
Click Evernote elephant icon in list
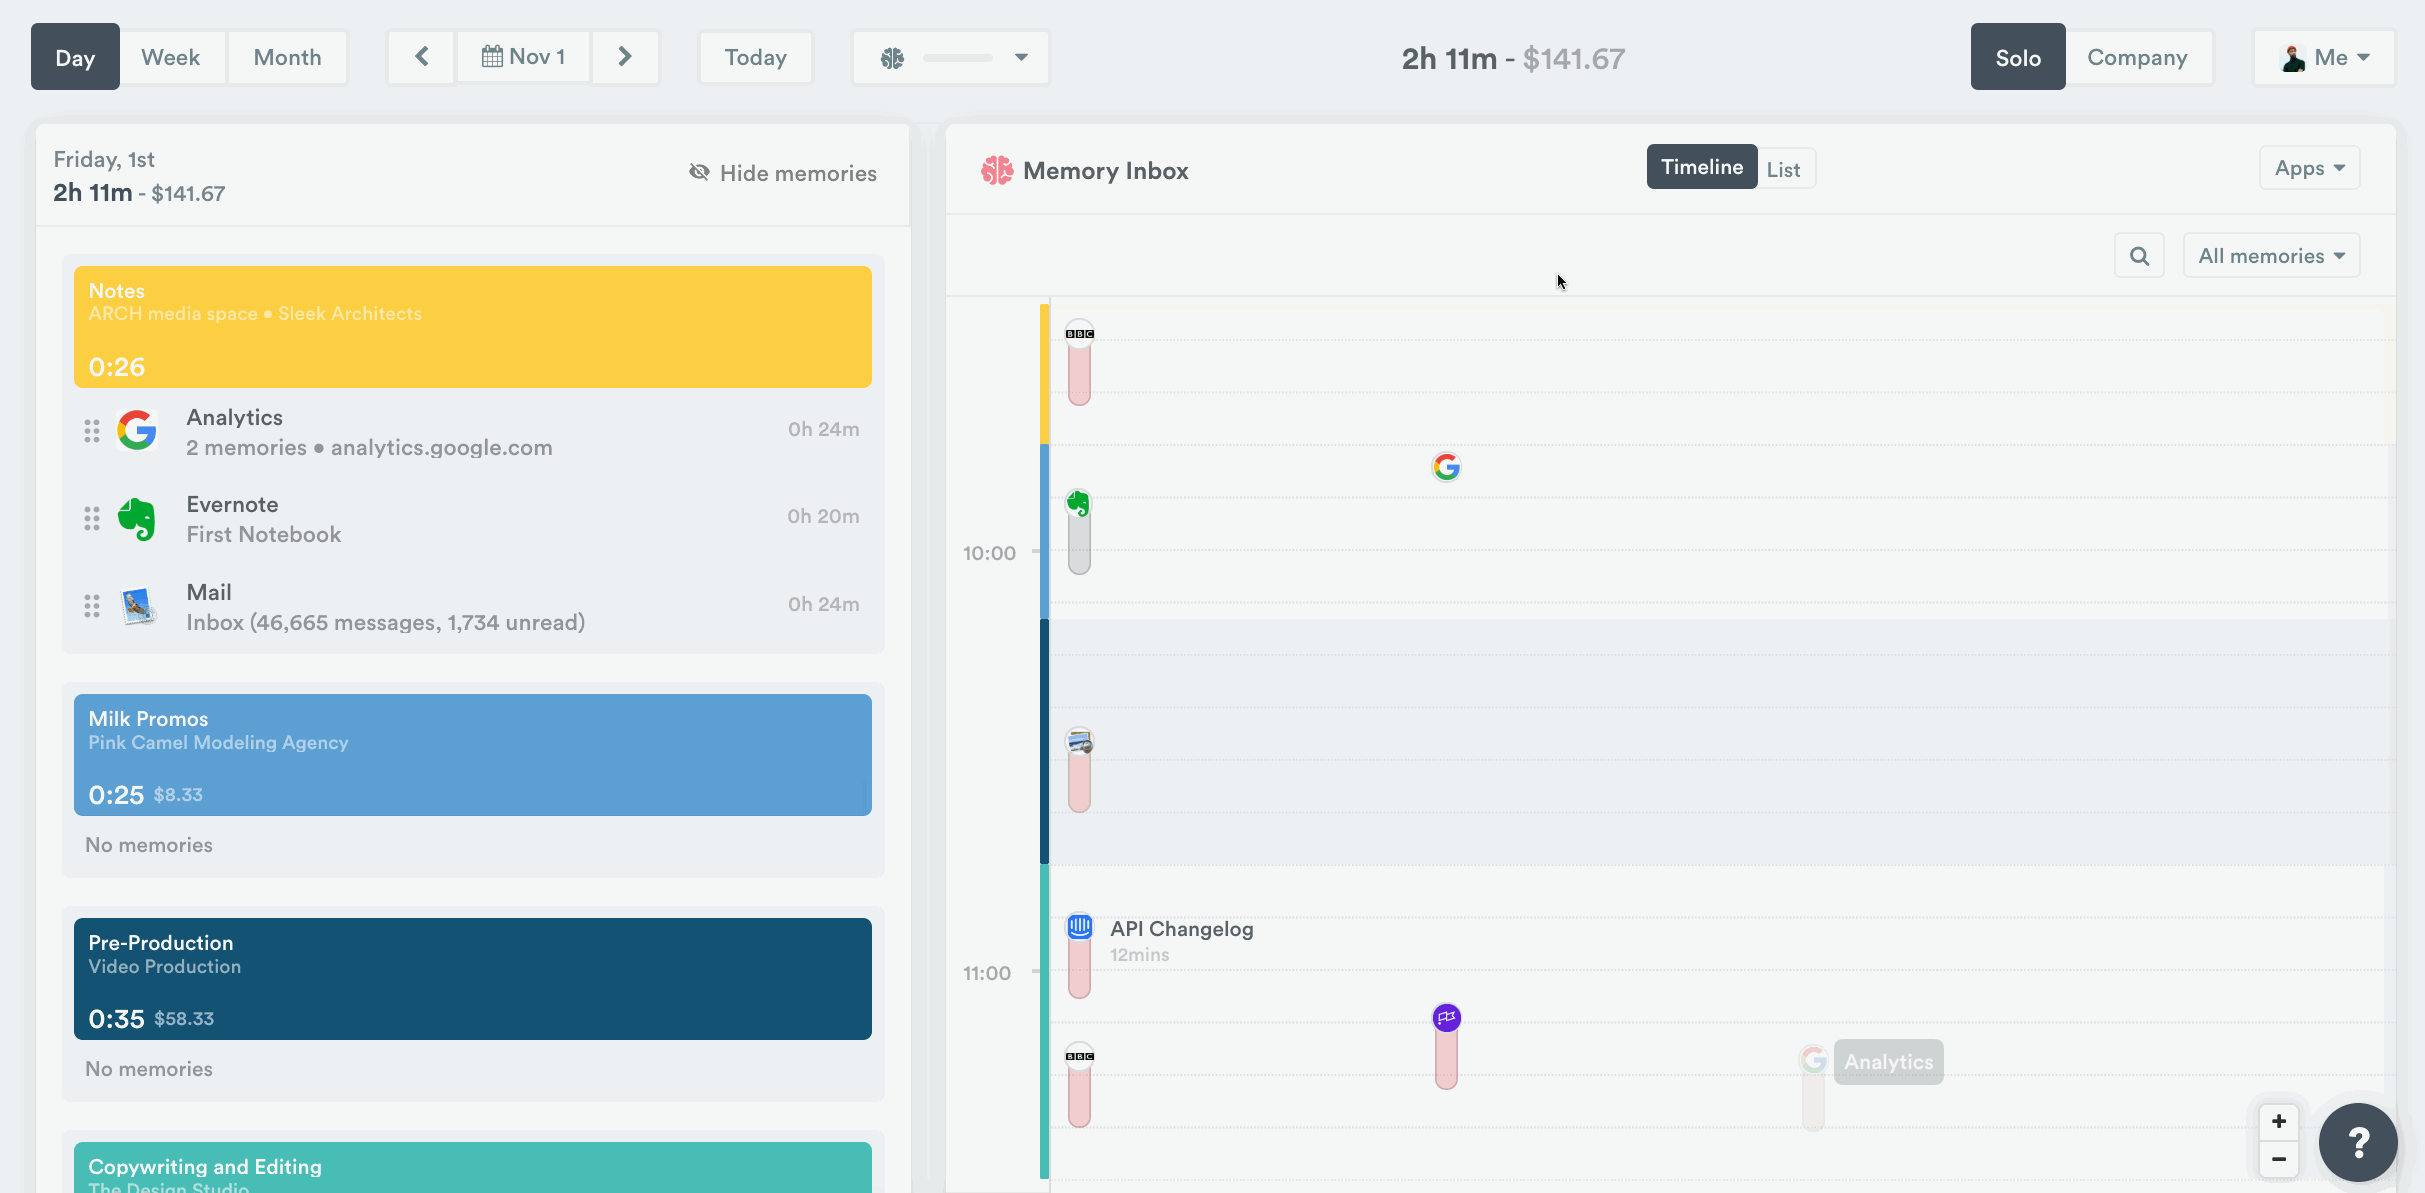tap(137, 519)
